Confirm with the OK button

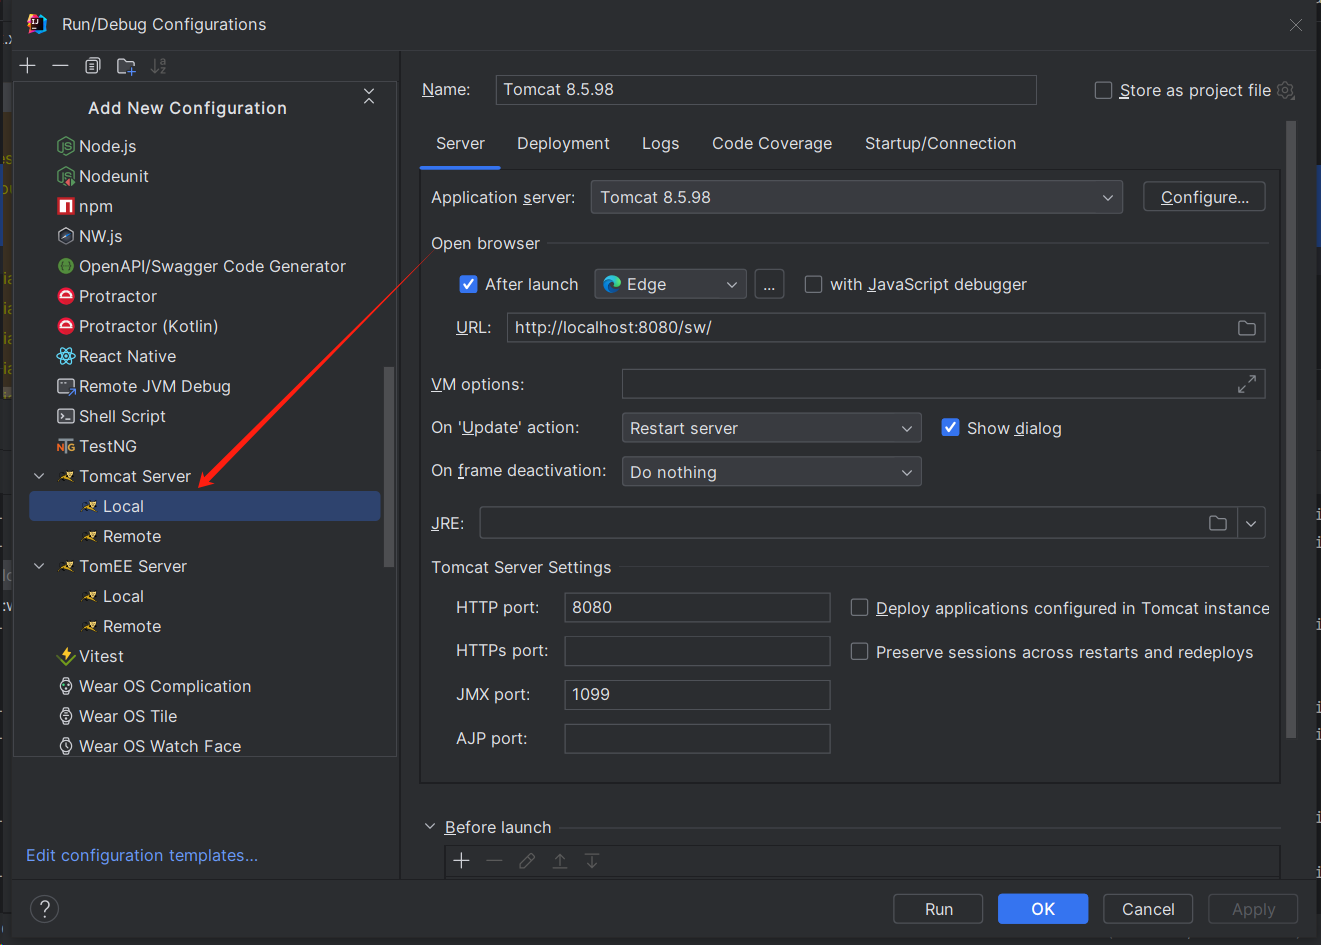click(x=1043, y=909)
